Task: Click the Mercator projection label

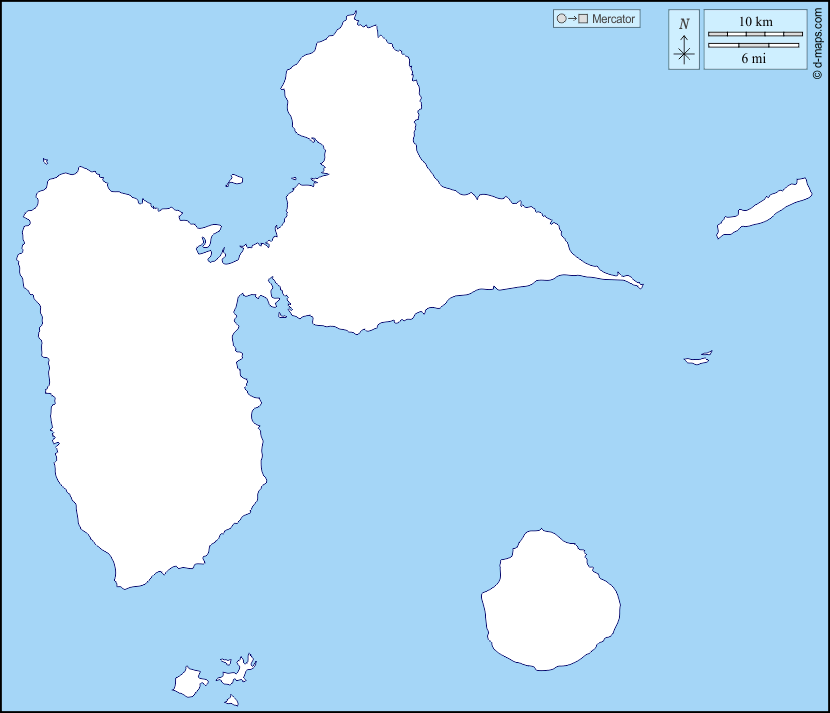Action: pos(613,19)
